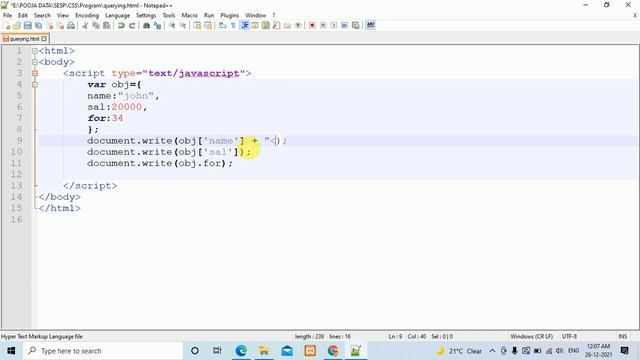
Task: Open the Settings menu
Action: tap(146, 15)
